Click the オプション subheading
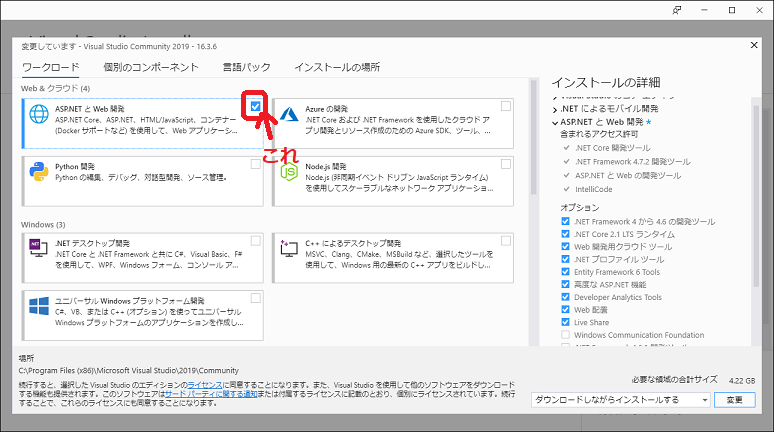The image size is (774, 432). pos(580,207)
